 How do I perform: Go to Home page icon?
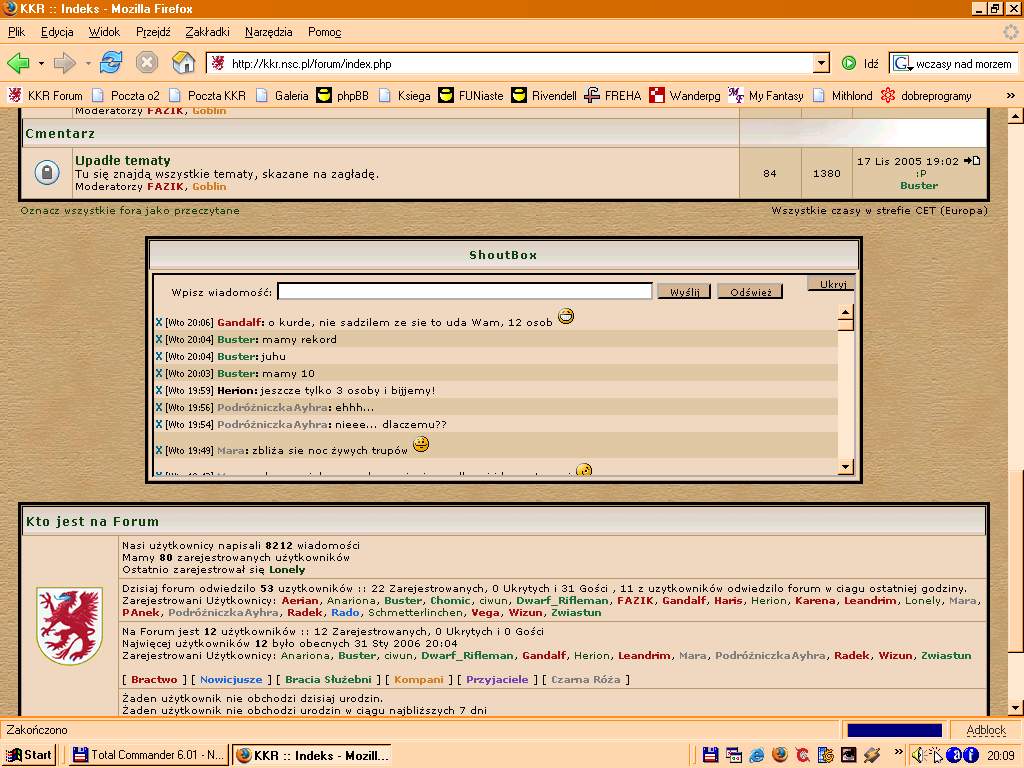[x=184, y=63]
